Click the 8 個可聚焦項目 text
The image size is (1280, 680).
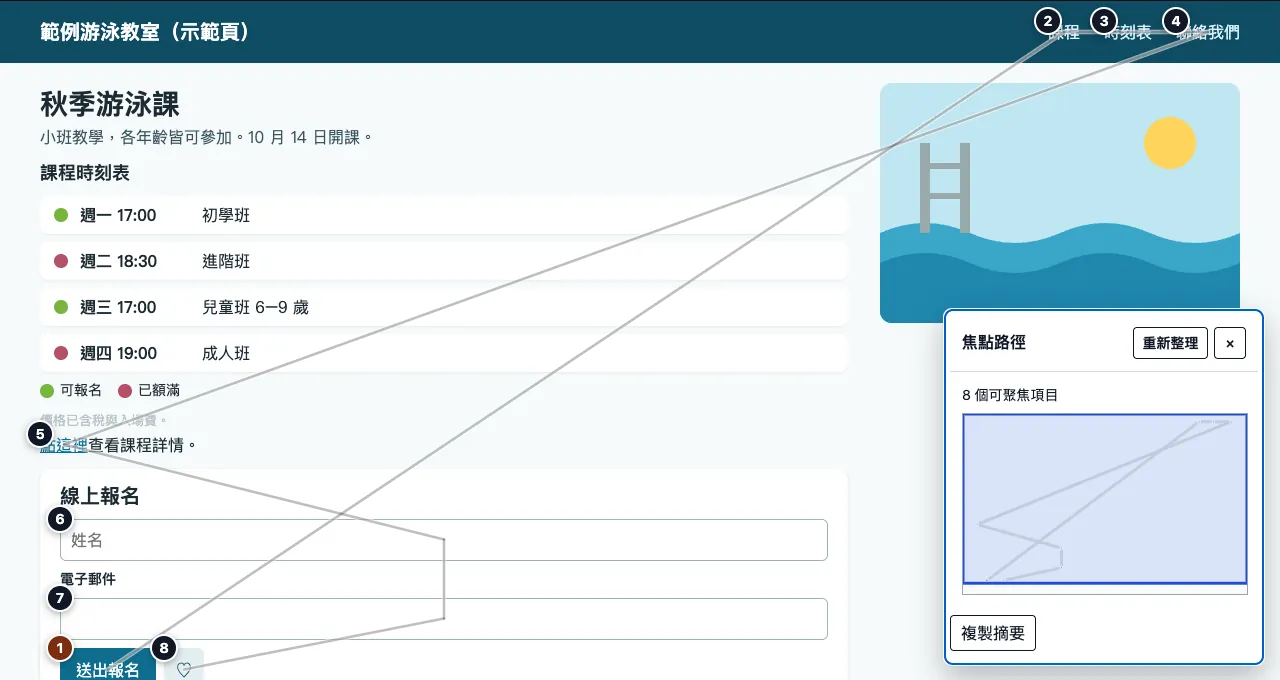pos(1010,395)
